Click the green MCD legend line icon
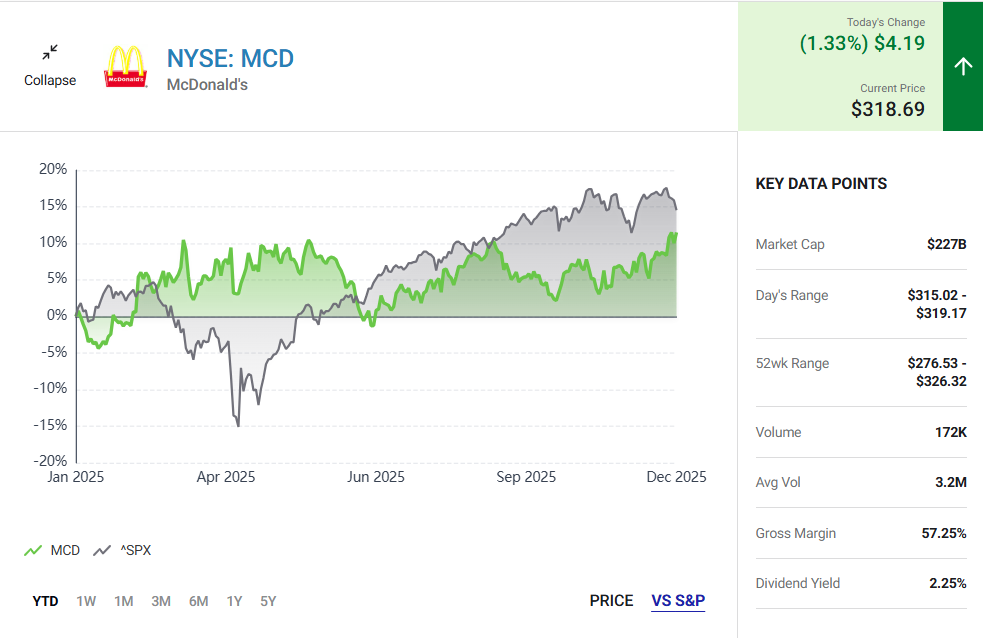The height and width of the screenshot is (638, 983). tap(33, 550)
